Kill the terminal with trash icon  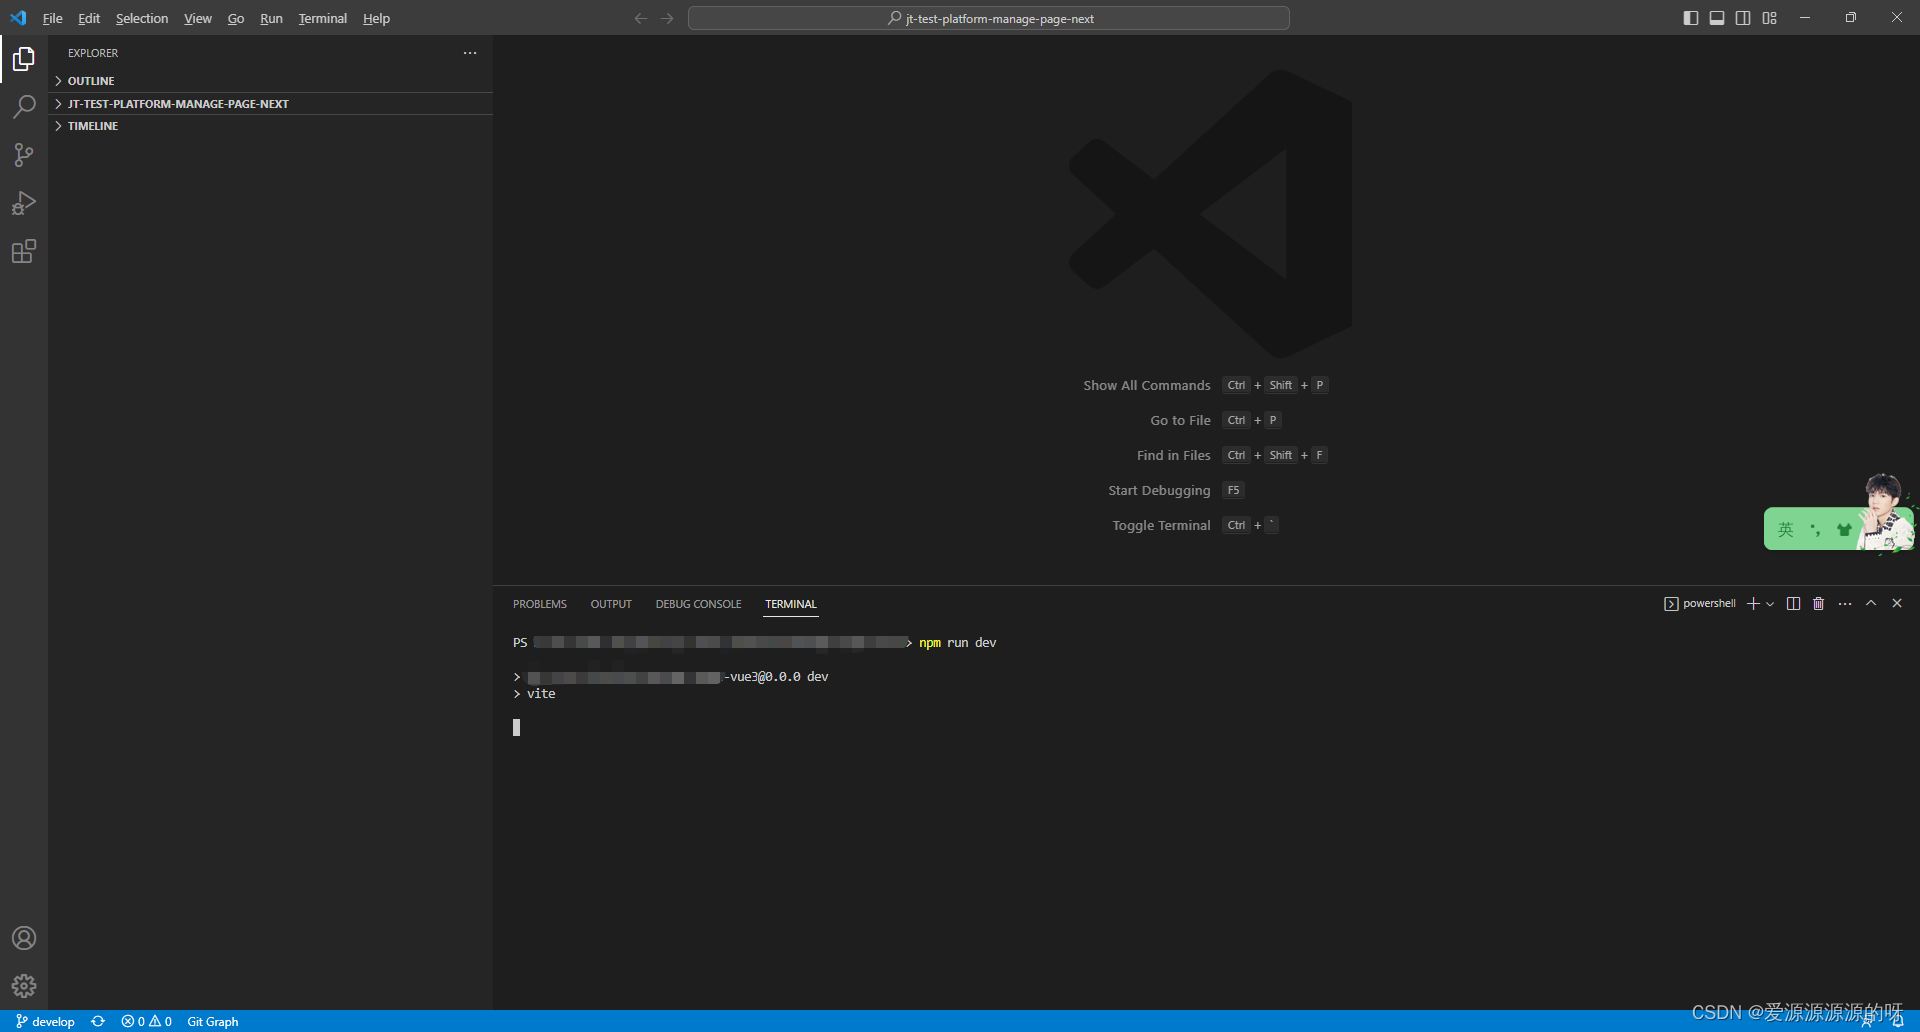(1819, 604)
